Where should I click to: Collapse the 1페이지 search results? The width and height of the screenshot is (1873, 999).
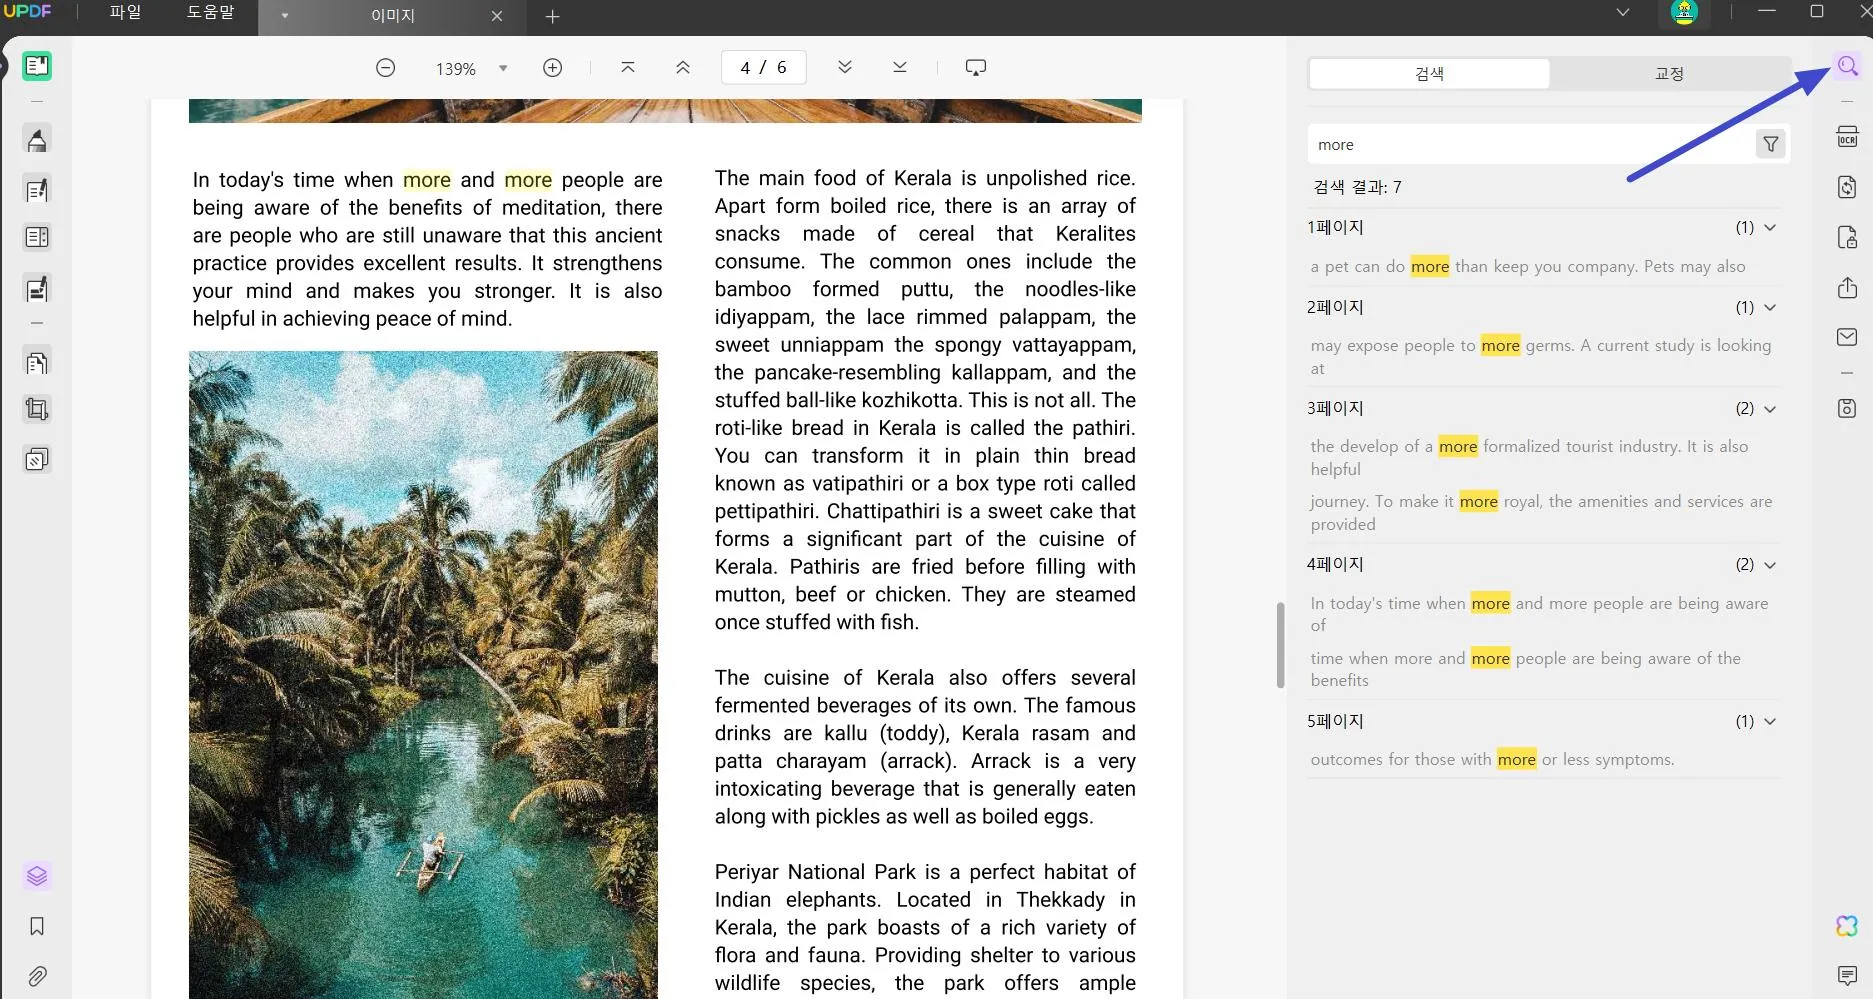[x=1770, y=228]
